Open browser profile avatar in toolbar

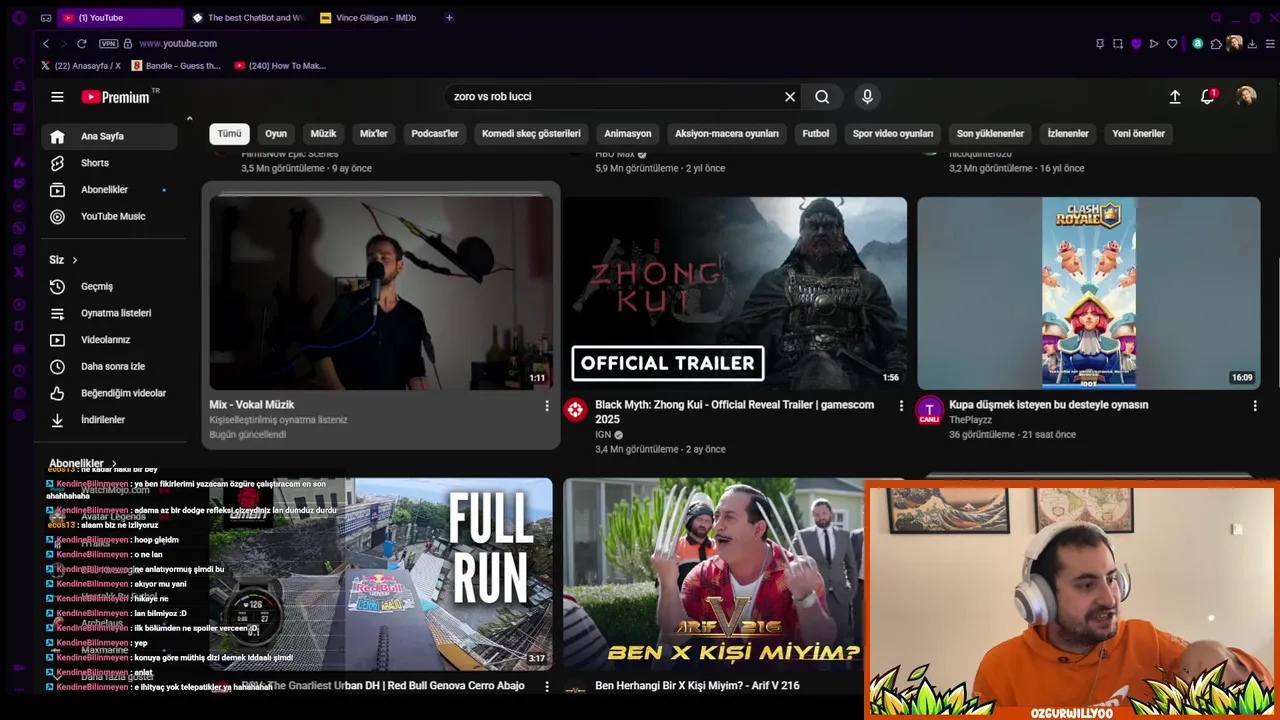[1234, 44]
